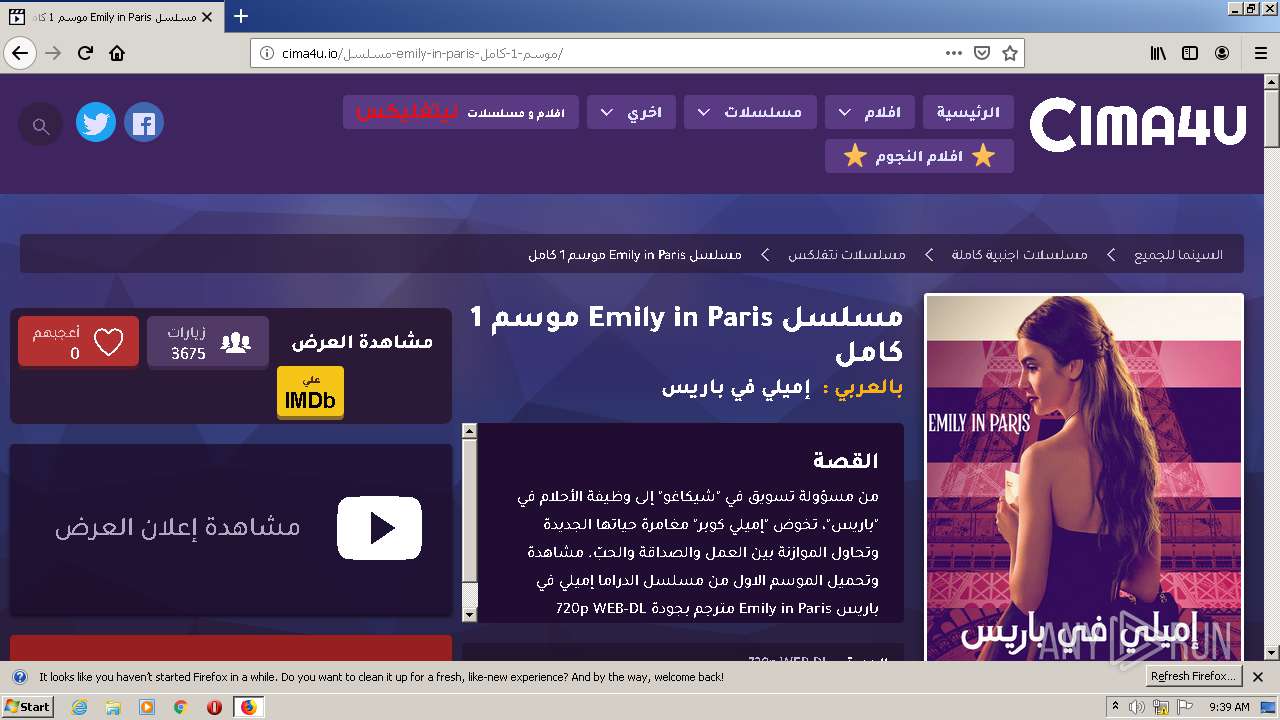
Task: Open افلام و مسلسلات نيتفليكس menu item
Action: pyautogui.click(x=461, y=112)
